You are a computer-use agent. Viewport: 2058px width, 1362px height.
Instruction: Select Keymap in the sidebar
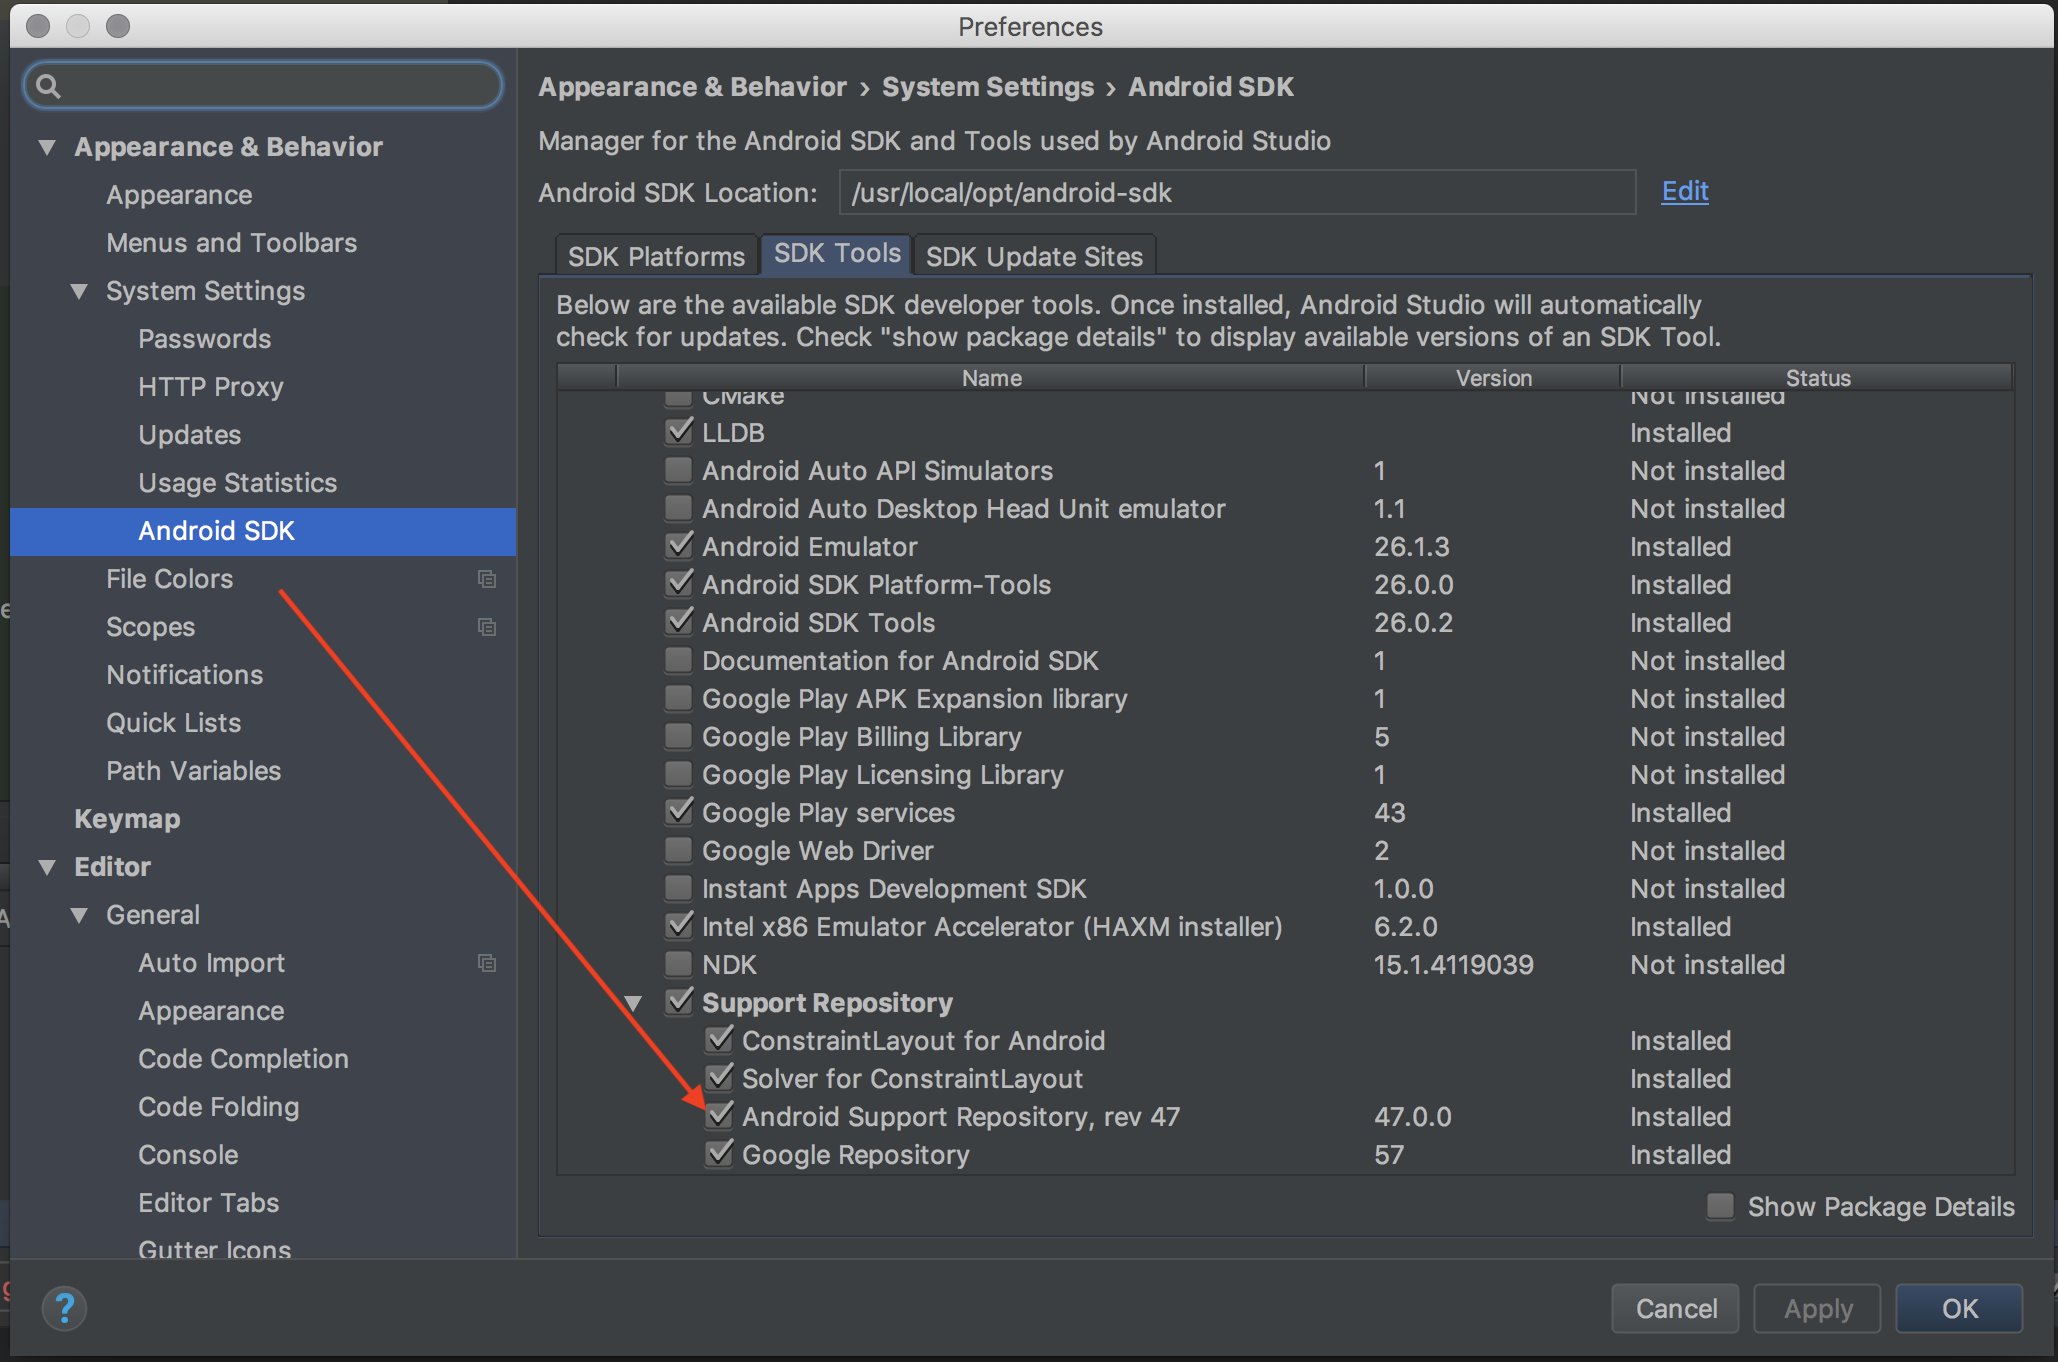127,819
